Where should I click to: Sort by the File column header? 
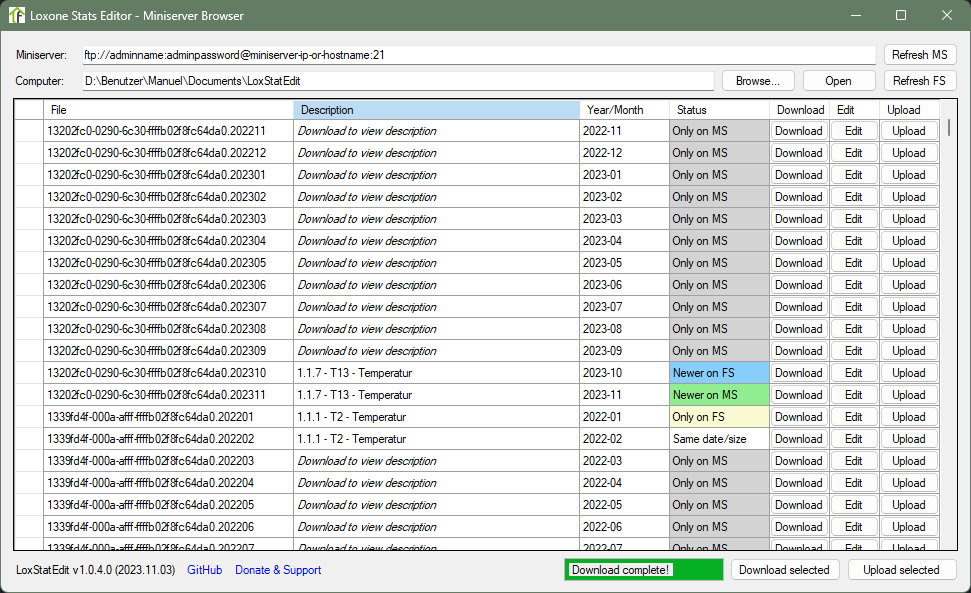(x=168, y=110)
